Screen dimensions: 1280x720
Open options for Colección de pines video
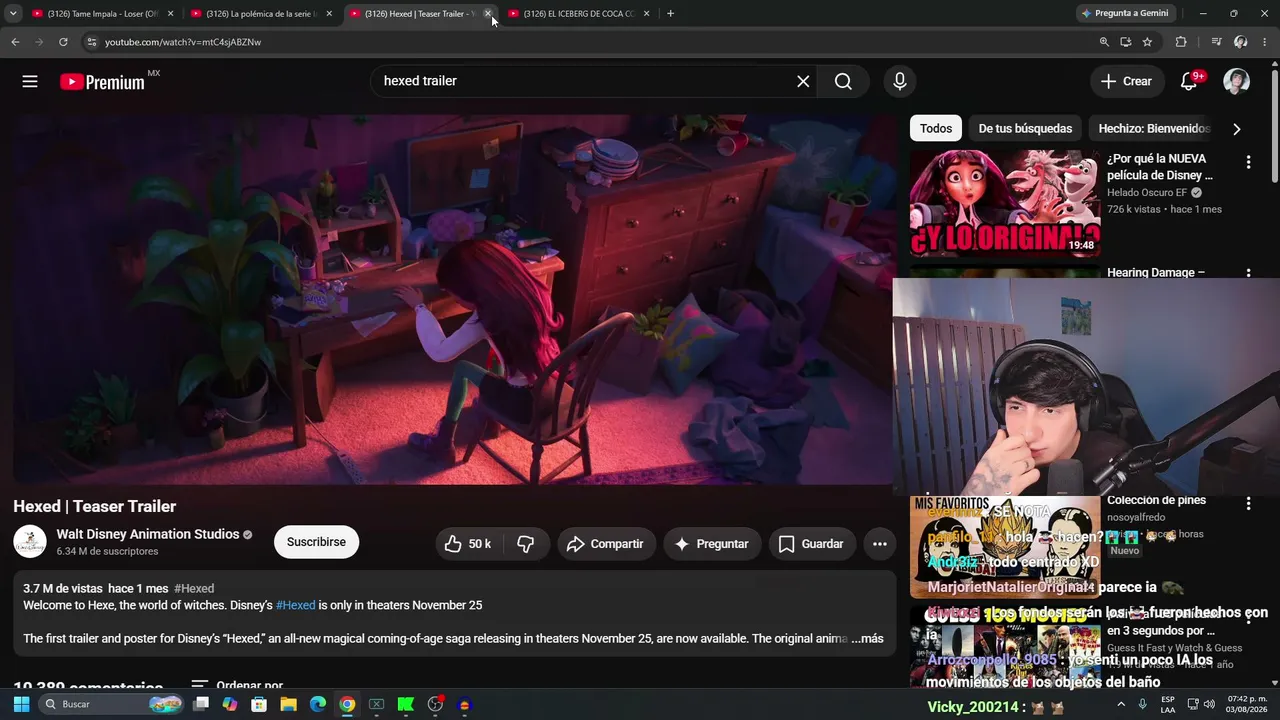[1248, 504]
